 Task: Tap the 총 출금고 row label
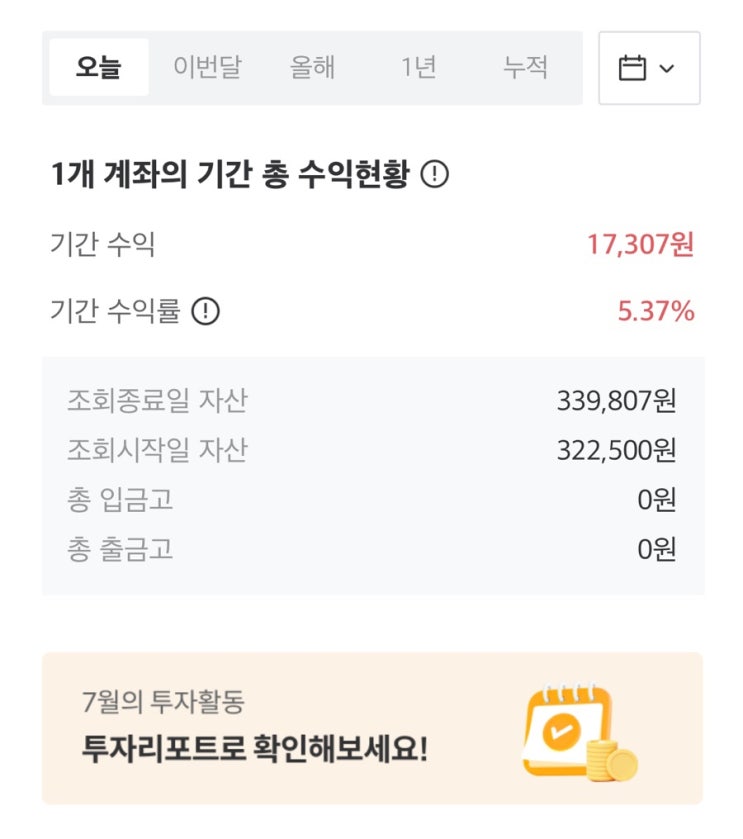[x=120, y=549]
